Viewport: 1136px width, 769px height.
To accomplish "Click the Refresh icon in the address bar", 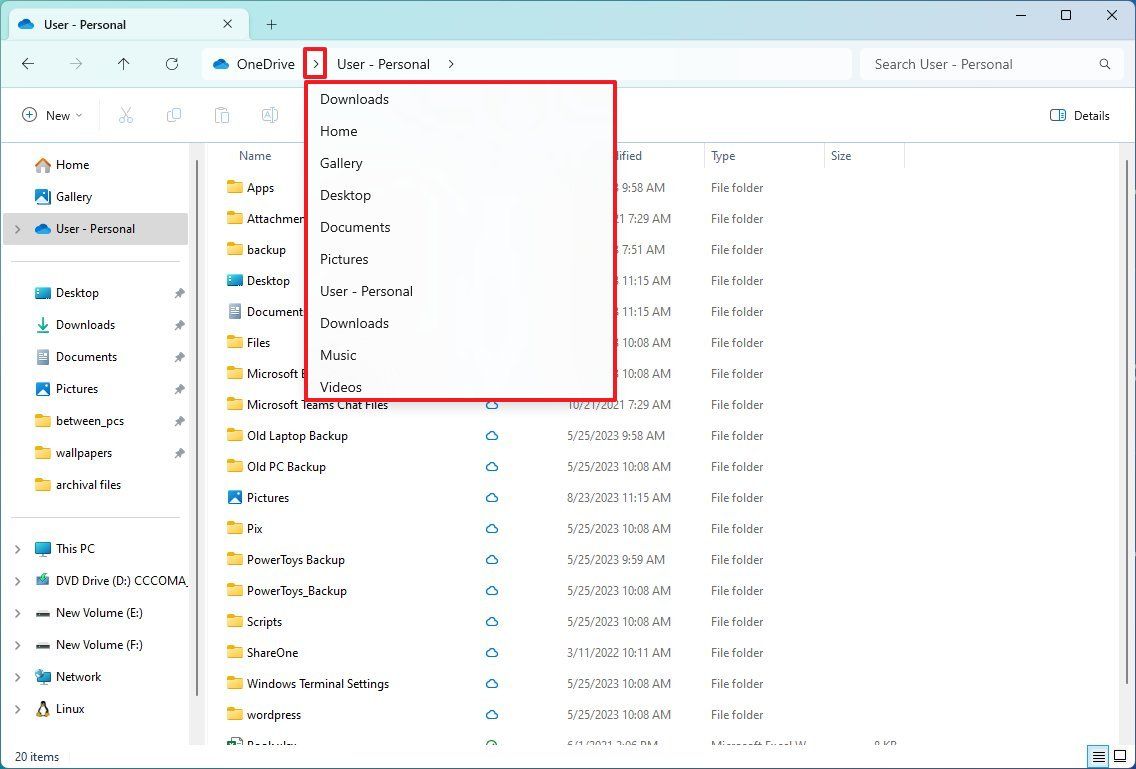I will point(172,63).
